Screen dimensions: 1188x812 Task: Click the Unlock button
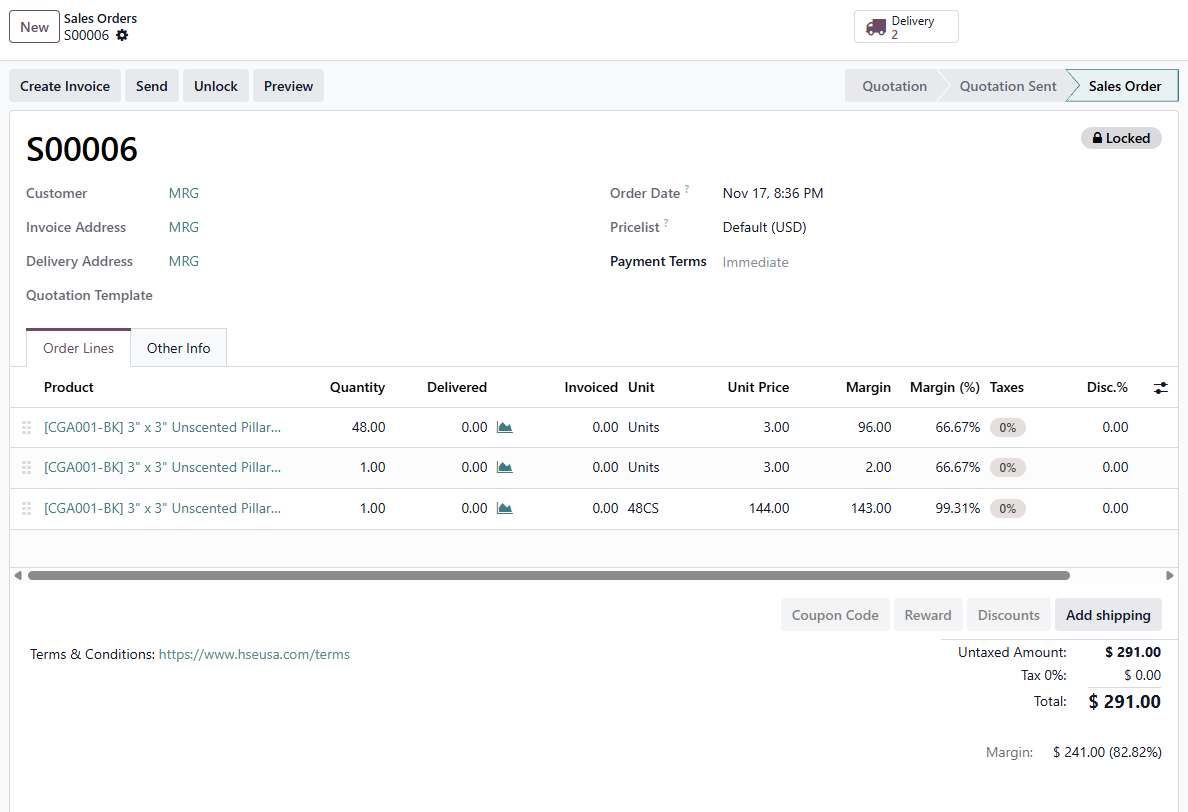point(215,86)
